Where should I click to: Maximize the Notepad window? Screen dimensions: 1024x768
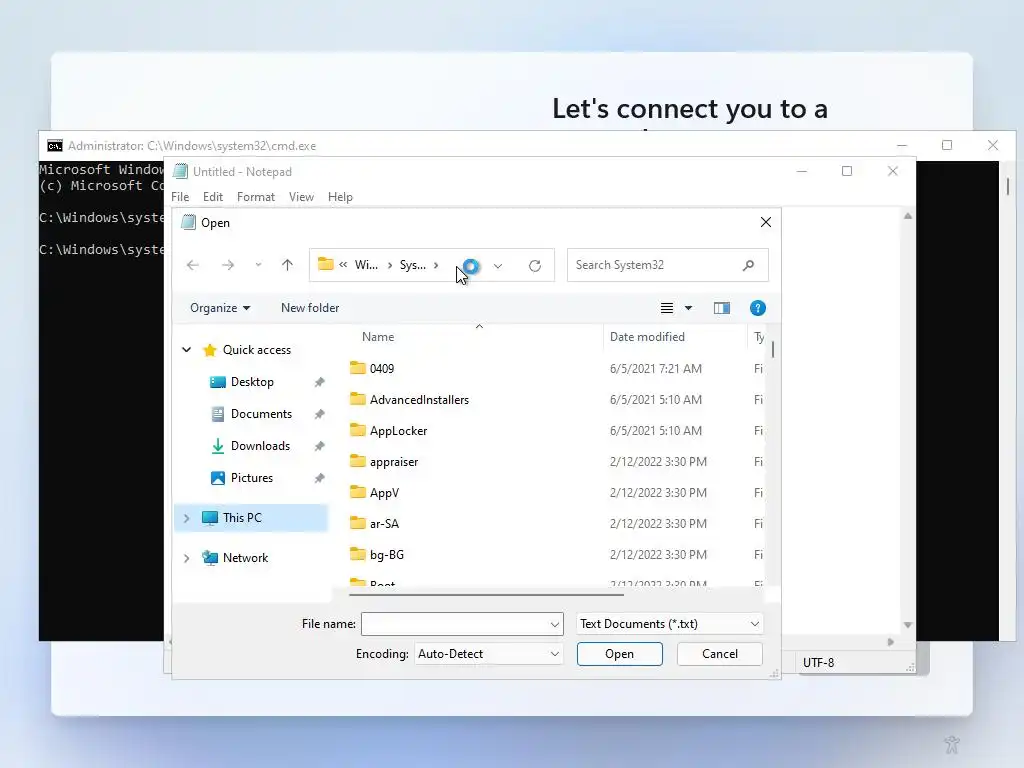coord(847,171)
